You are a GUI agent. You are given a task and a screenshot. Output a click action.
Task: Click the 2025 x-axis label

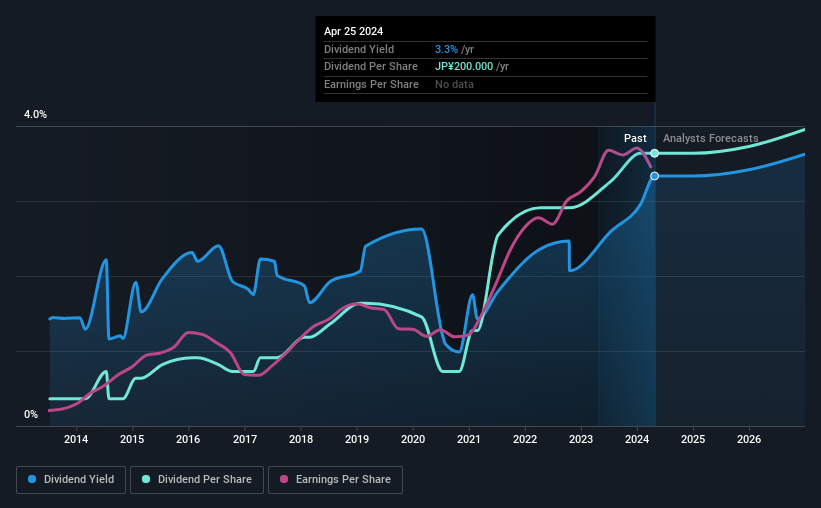693,439
